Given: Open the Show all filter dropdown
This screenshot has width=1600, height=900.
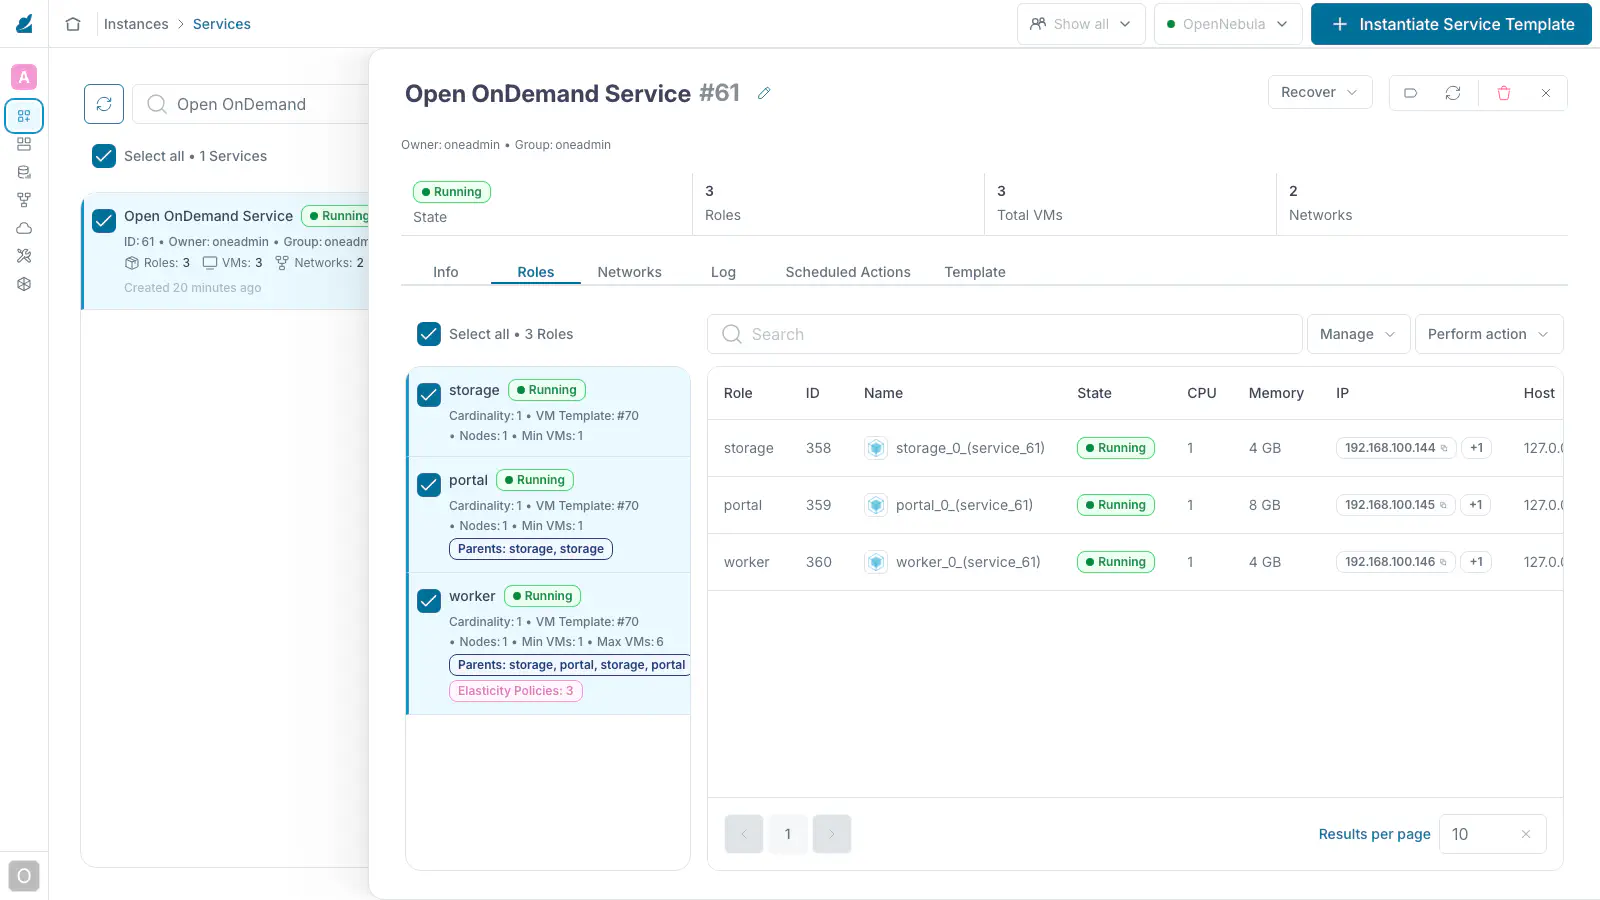Looking at the screenshot, I should 1081,24.
